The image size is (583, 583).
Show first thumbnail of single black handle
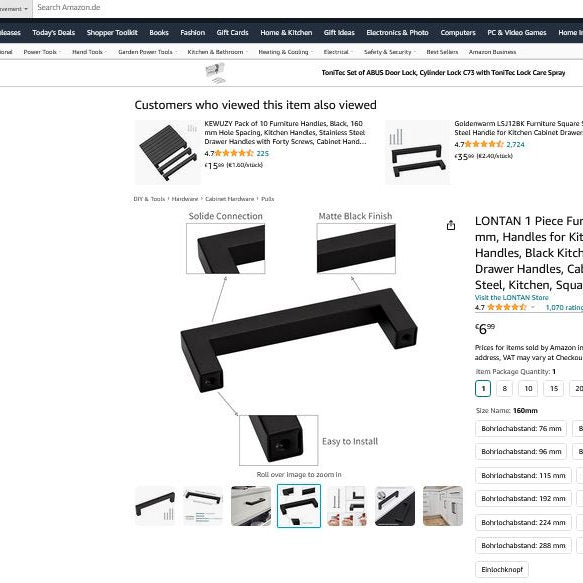point(155,506)
